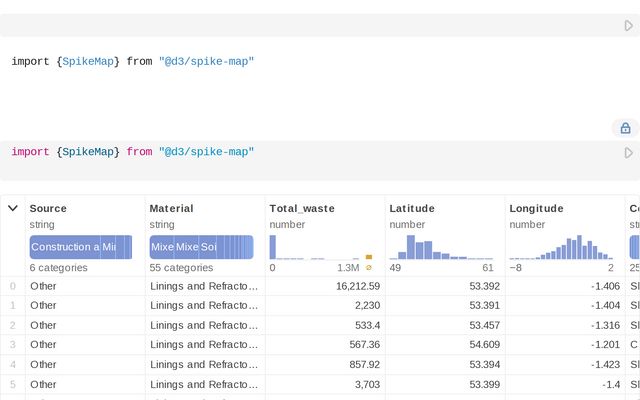Click the small orange outlier icon under Total_waste
640x400 pixels.
pyautogui.click(x=369, y=268)
